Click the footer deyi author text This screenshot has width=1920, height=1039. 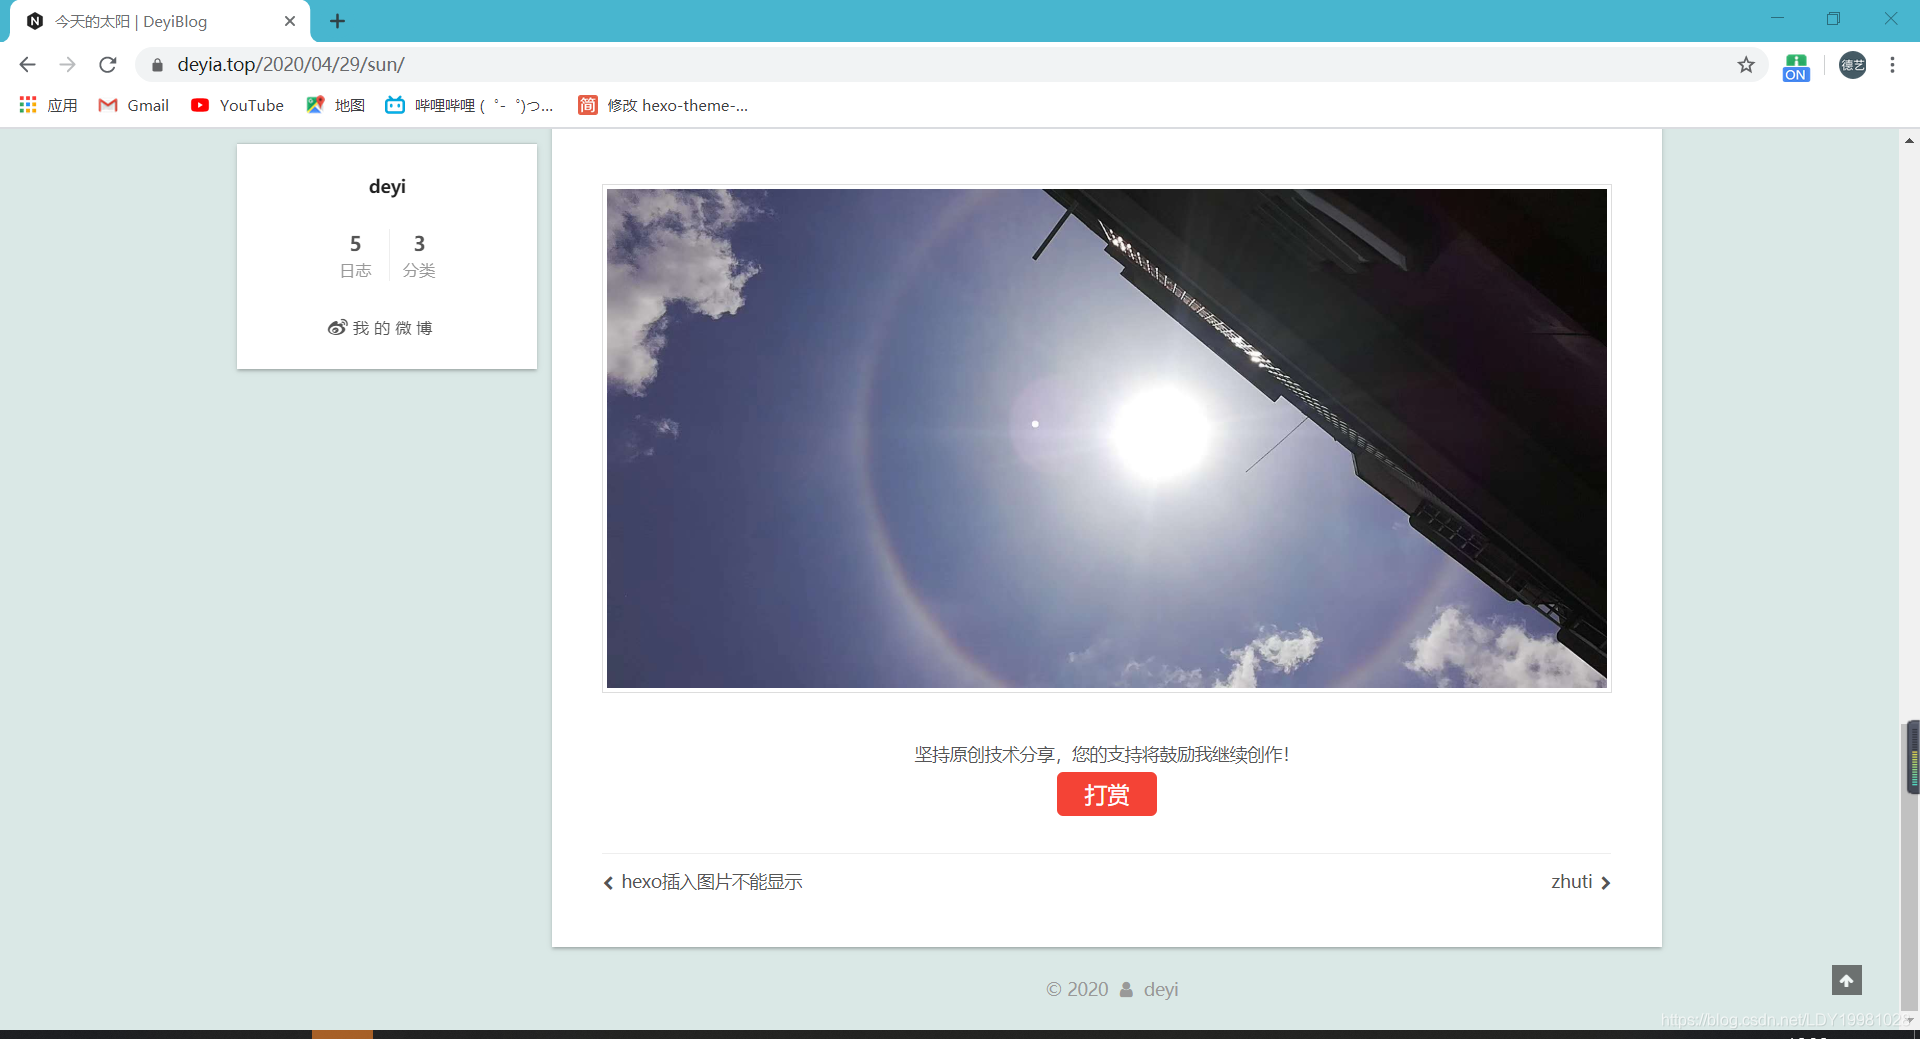click(x=1161, y=989)
